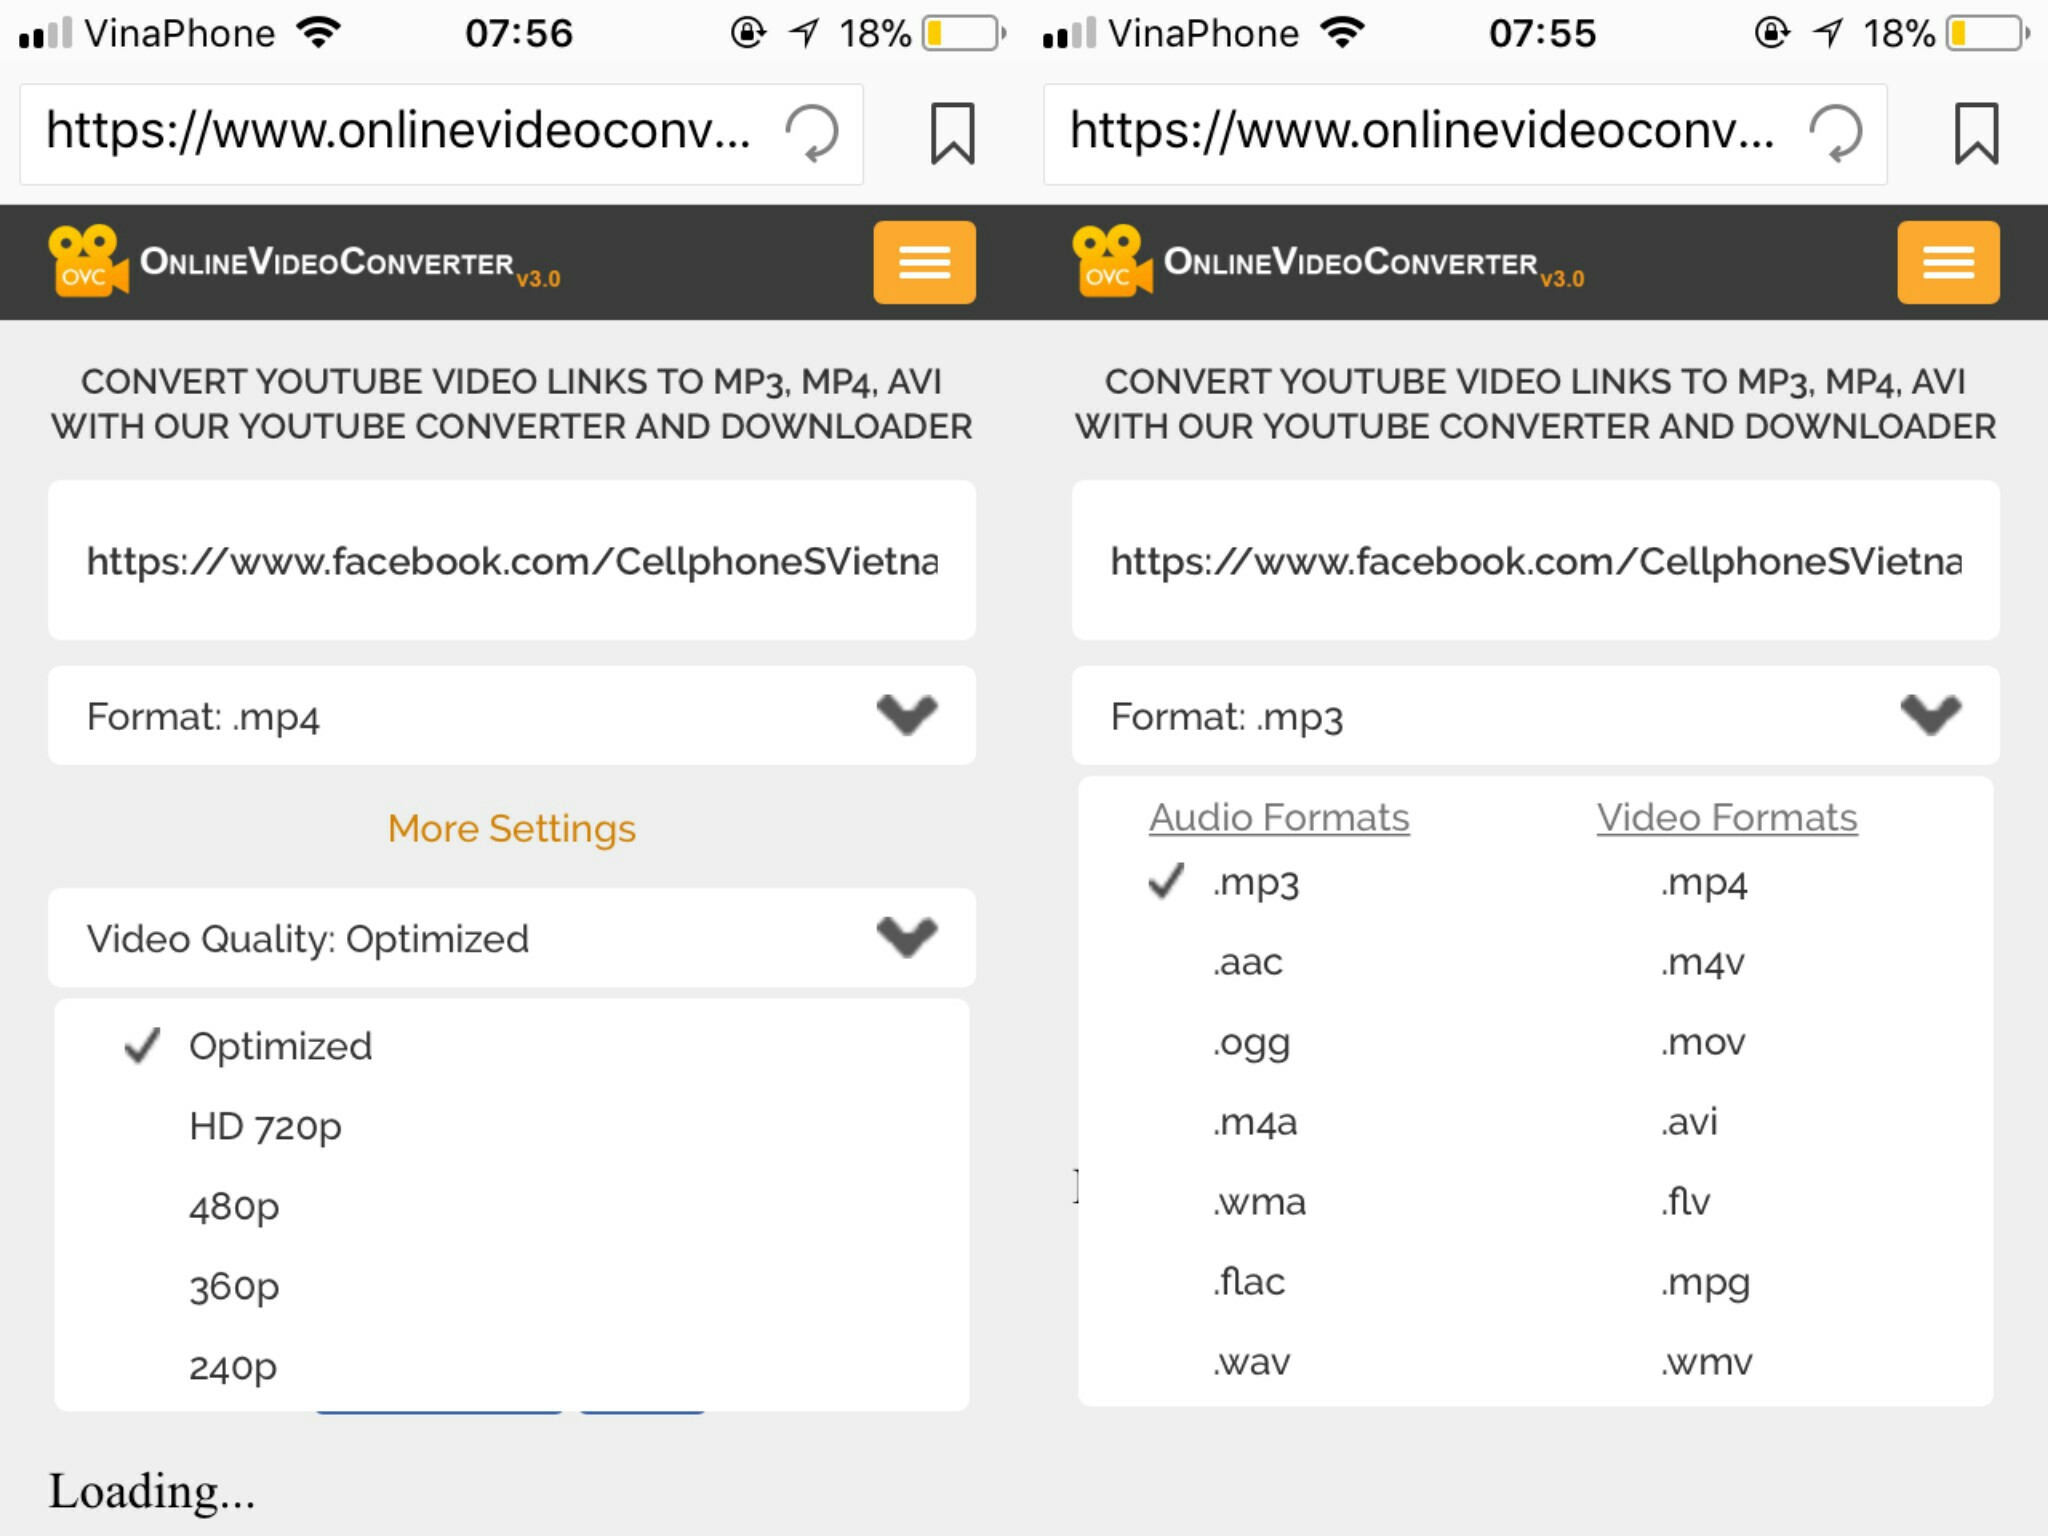The height and width of the screenshot is (1536, 2048).
Task: Focus right browser address bar
Action: (1465, 134)
